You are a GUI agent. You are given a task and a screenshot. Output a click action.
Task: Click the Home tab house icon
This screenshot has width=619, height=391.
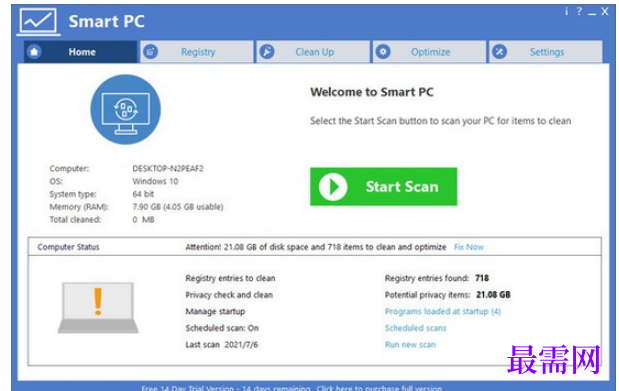click(x=34, y=52)
